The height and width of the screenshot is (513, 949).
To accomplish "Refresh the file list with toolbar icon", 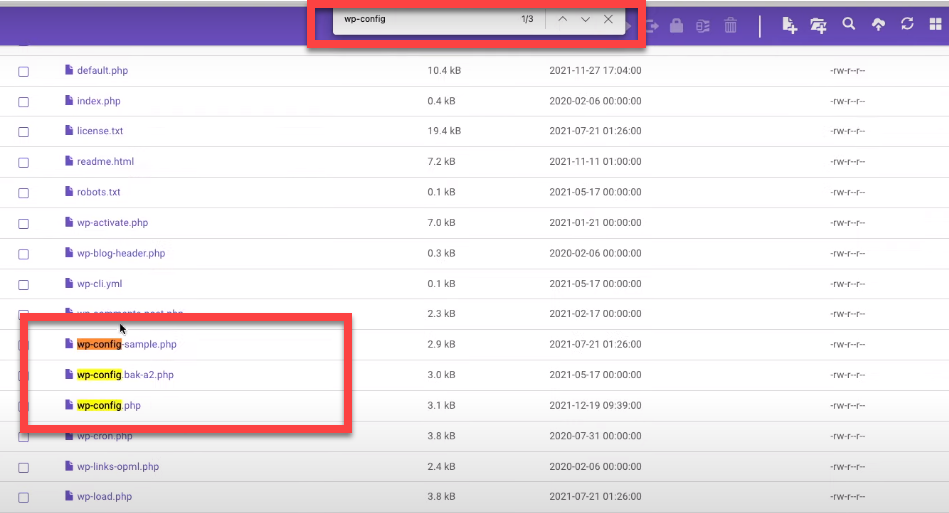I will (907, 24).
